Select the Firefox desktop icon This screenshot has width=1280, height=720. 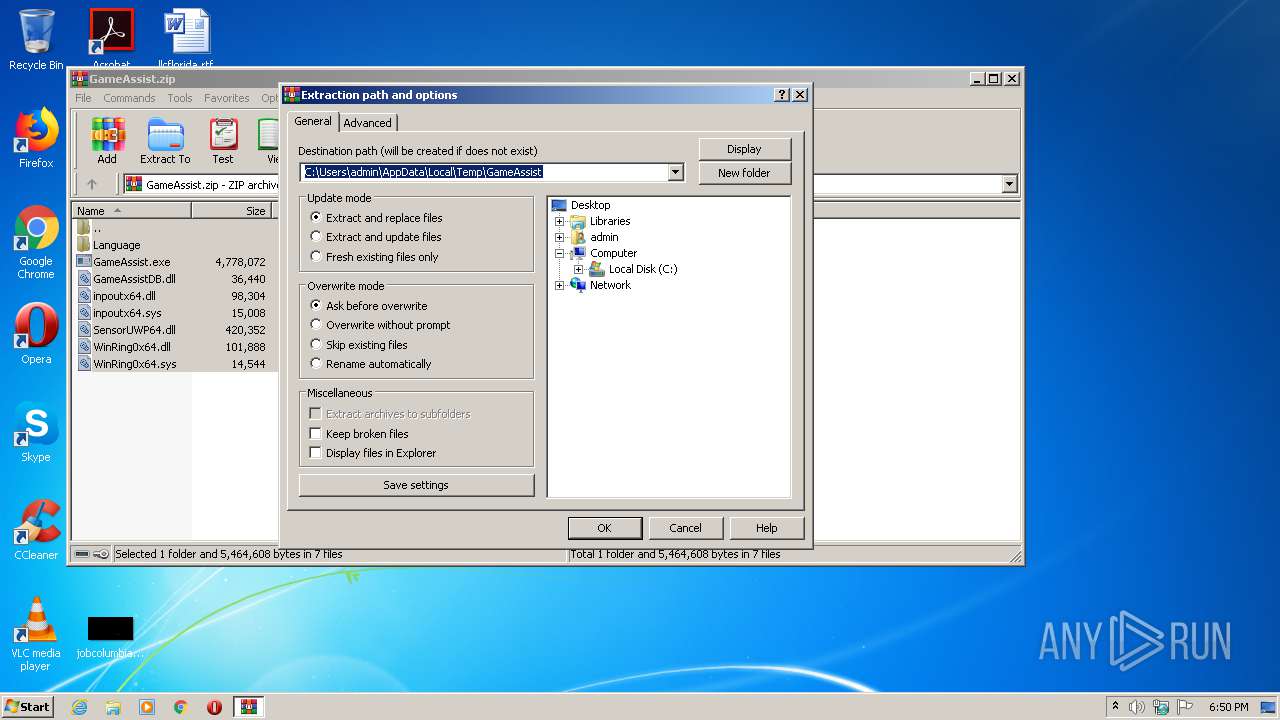click(36, 138)
